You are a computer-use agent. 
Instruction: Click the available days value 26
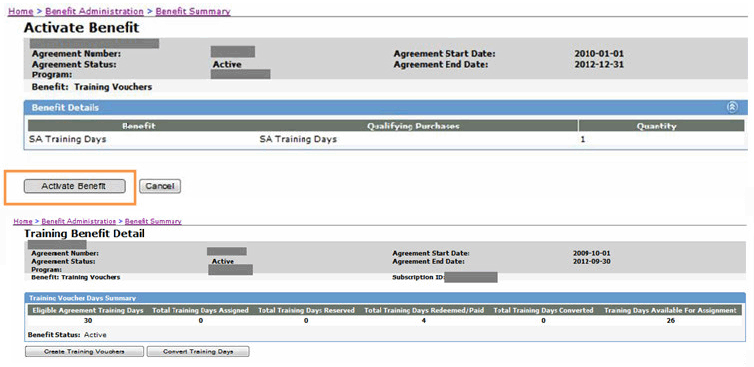point(671,320)
